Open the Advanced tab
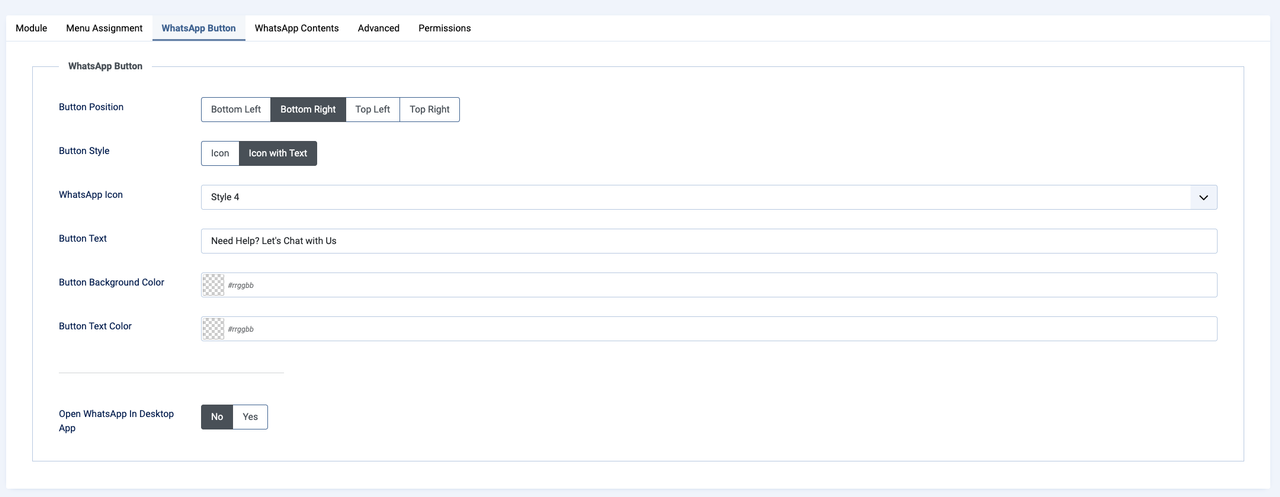Viewport: 1280px width, 497px height. click(x=378, y=28)
